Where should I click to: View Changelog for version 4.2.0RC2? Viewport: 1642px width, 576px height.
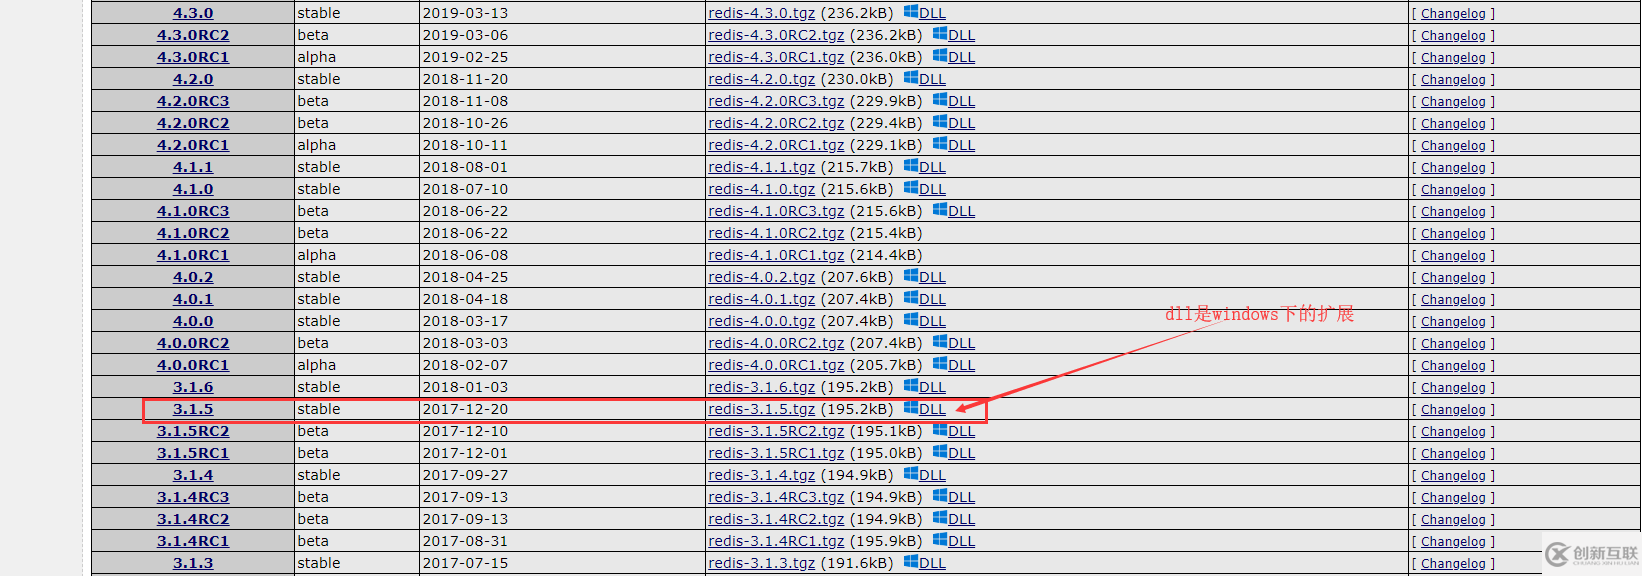[1453, 124]
